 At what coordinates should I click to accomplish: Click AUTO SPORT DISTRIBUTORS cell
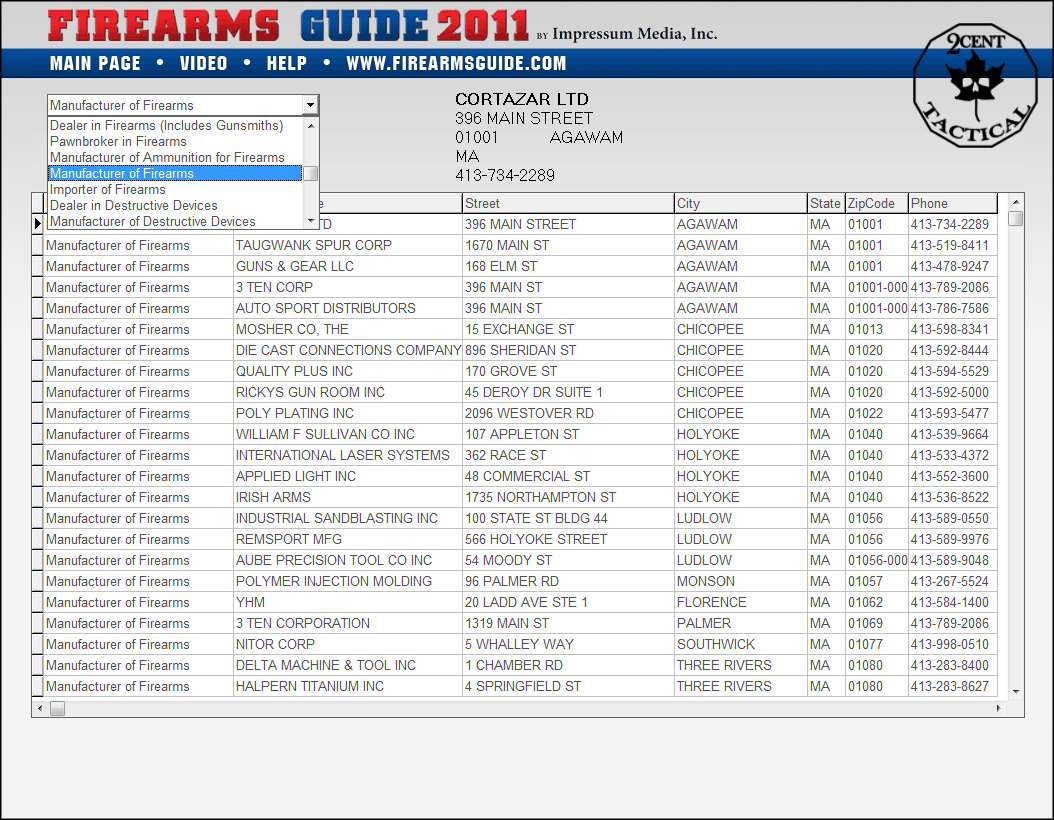coord(348,308)
